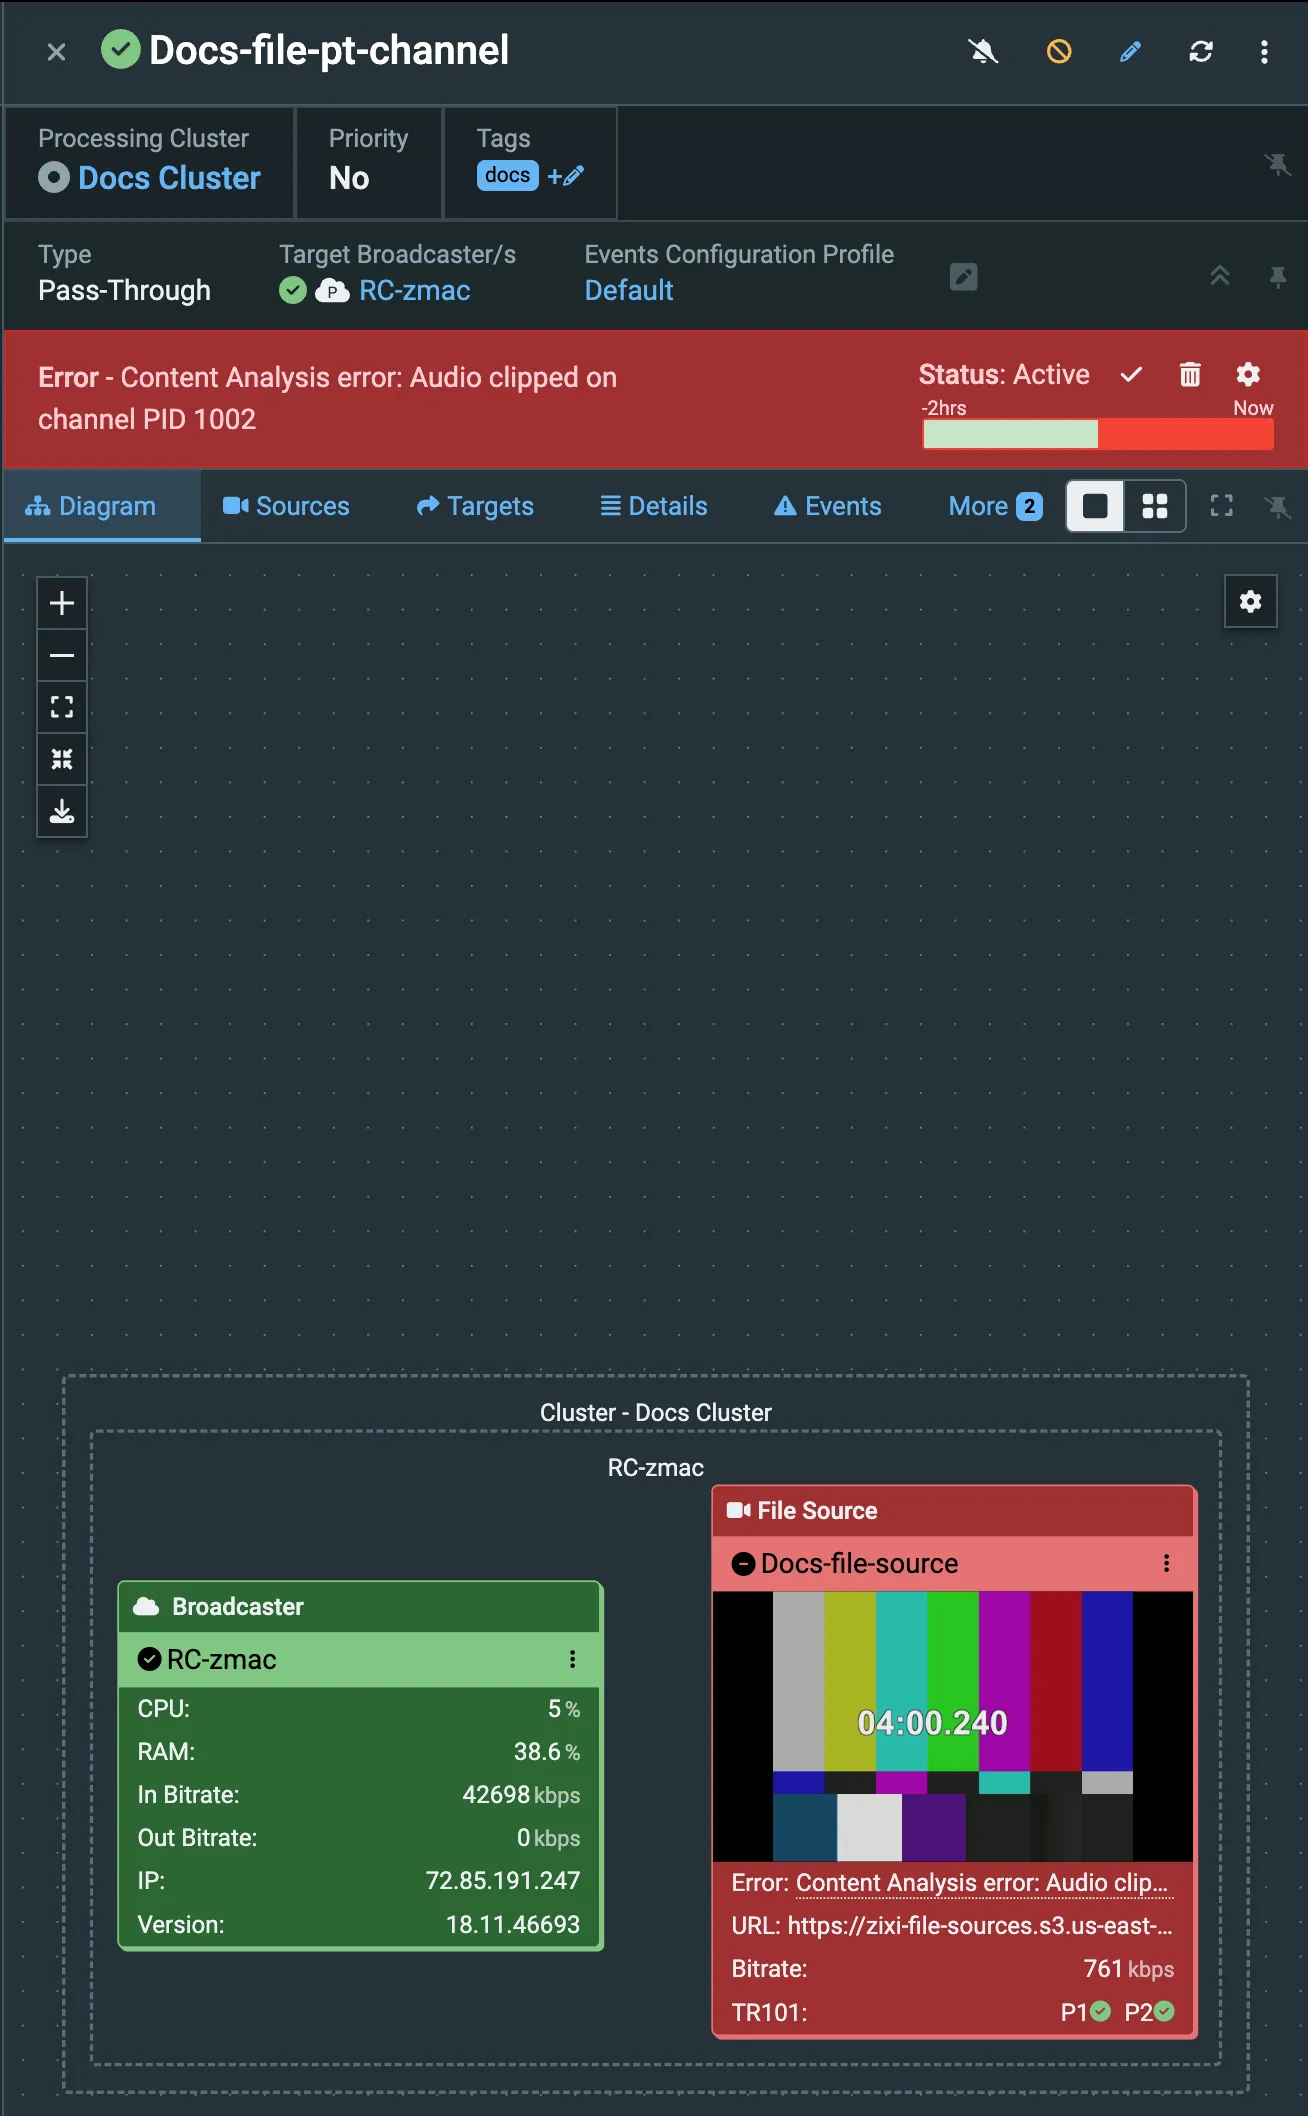
Task: Fit diagram to view icon
Action: click(x=62, y=707)
